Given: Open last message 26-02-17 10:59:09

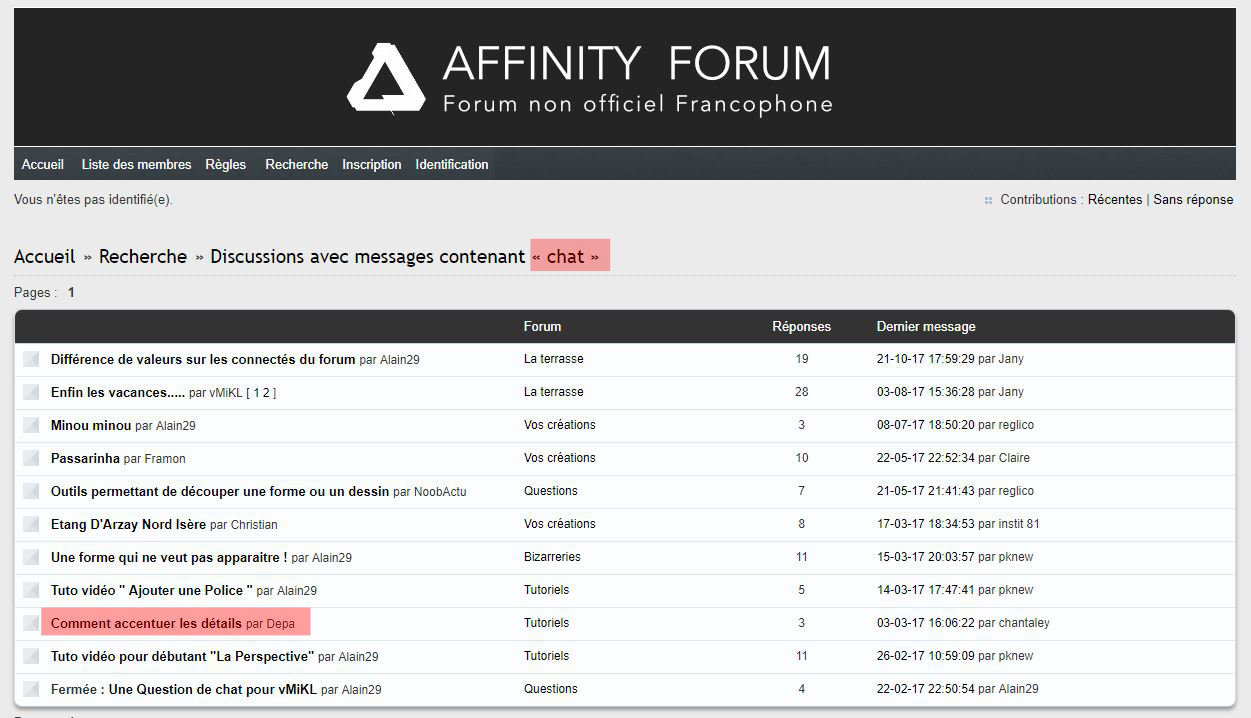Looking at the screenshot, I should coord(926,656).
